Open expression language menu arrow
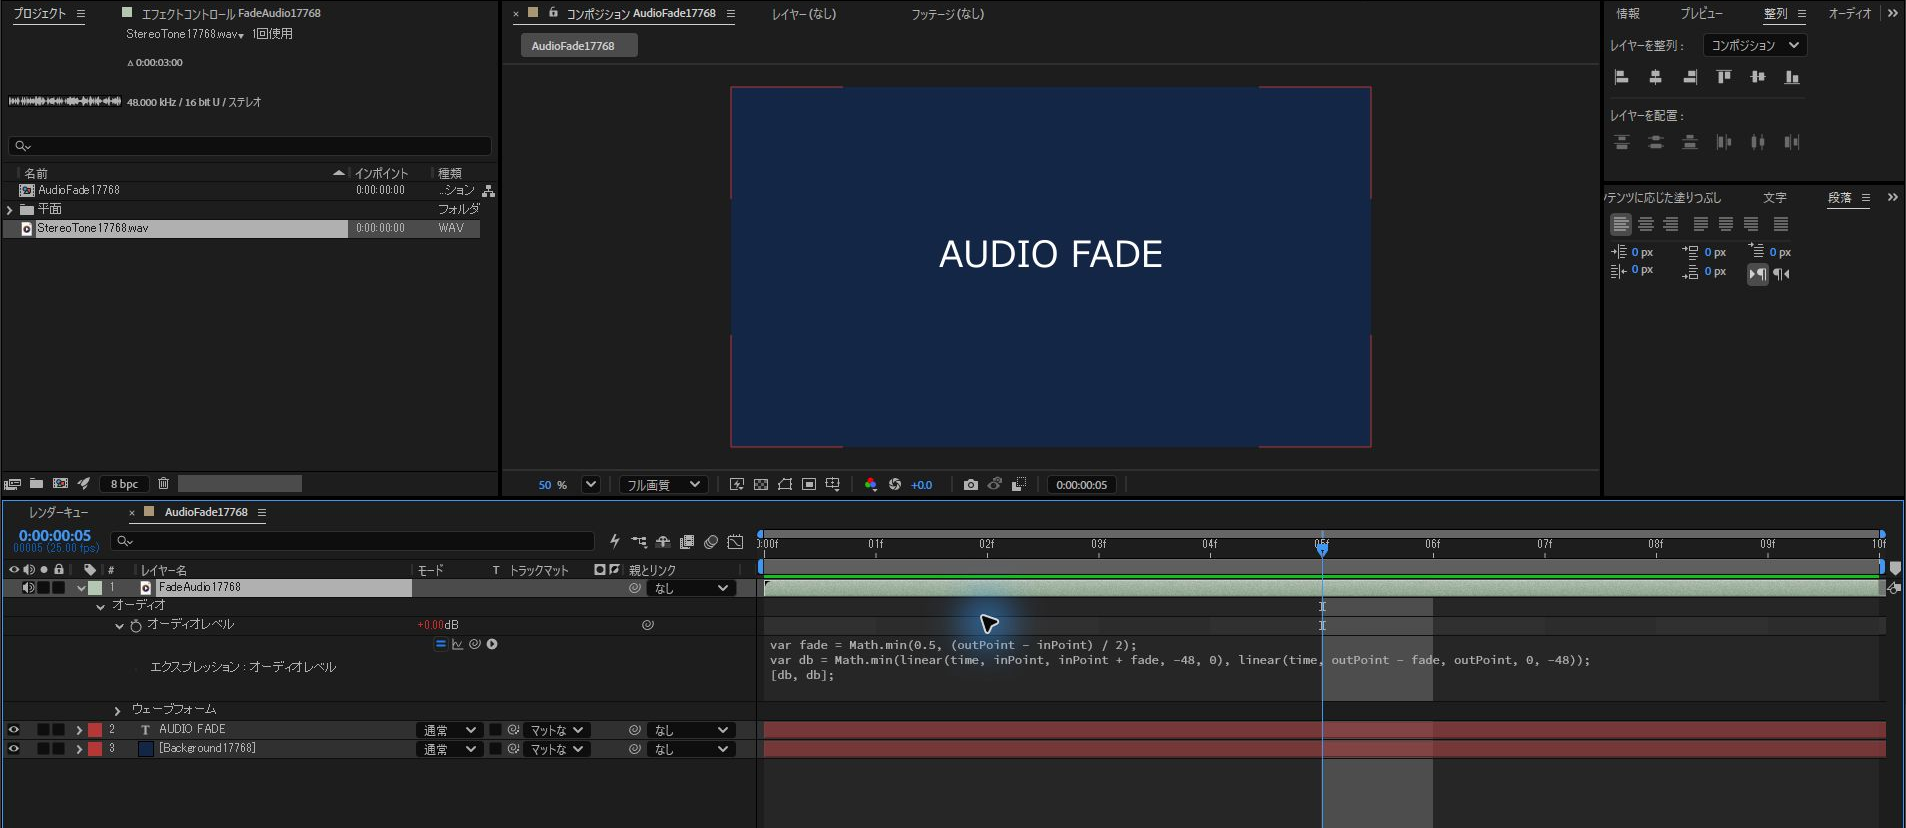This screenshot has height=828, width=1906. tap(492, 644)
